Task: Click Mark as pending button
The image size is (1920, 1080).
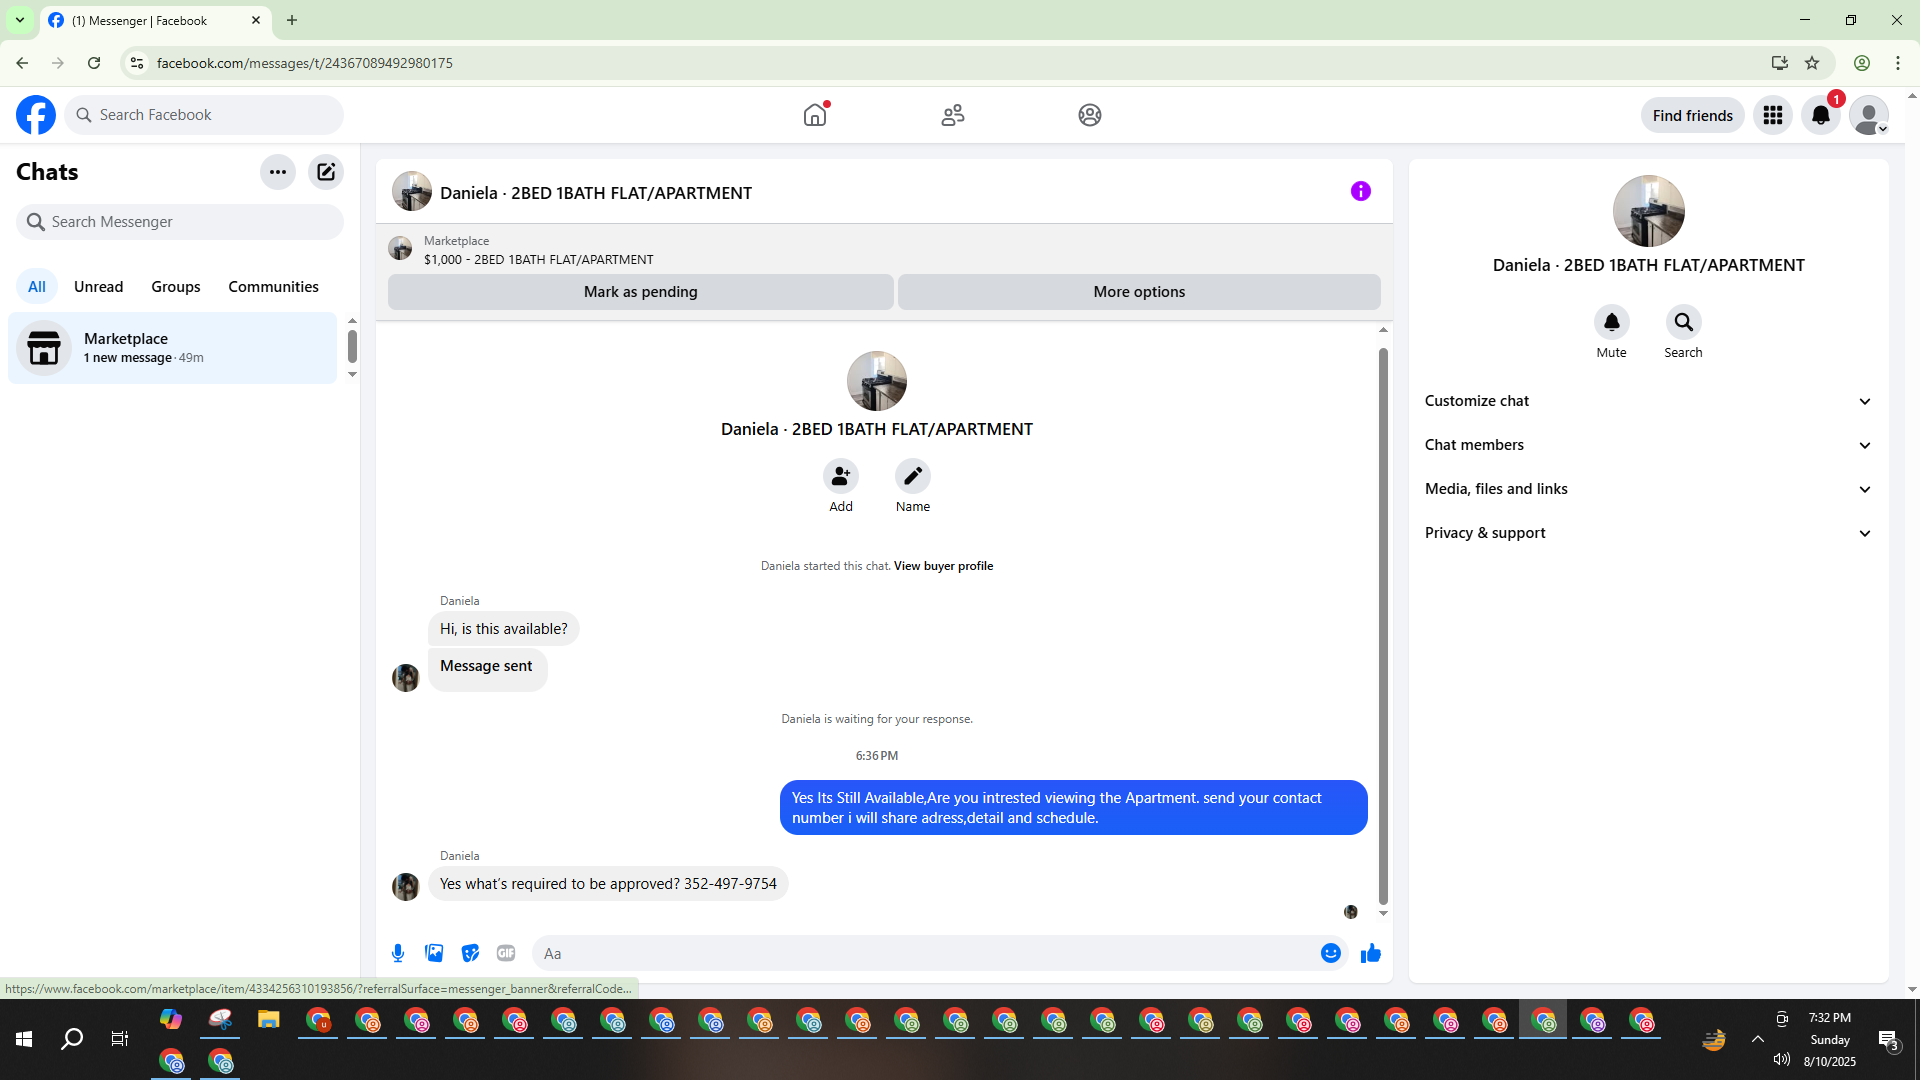Action: 640,292
